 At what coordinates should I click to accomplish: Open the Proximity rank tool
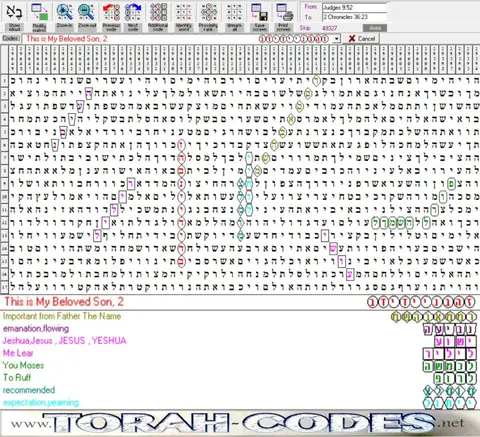pos(208,17)
